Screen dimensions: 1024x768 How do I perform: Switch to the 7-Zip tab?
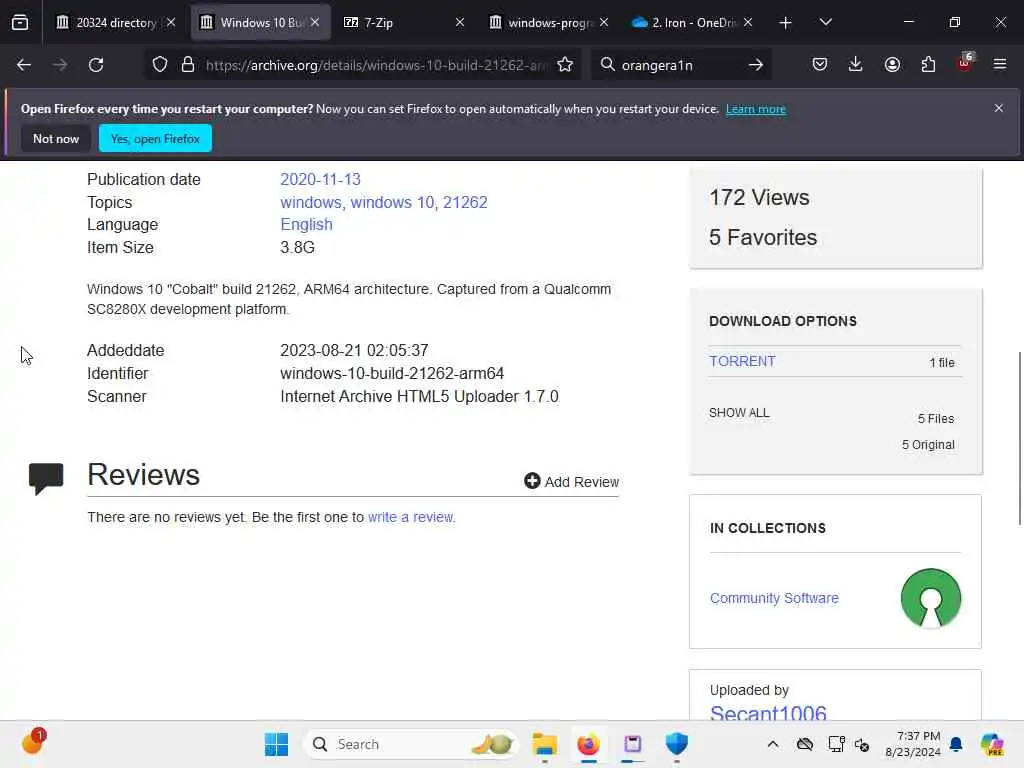click(402, 22)
